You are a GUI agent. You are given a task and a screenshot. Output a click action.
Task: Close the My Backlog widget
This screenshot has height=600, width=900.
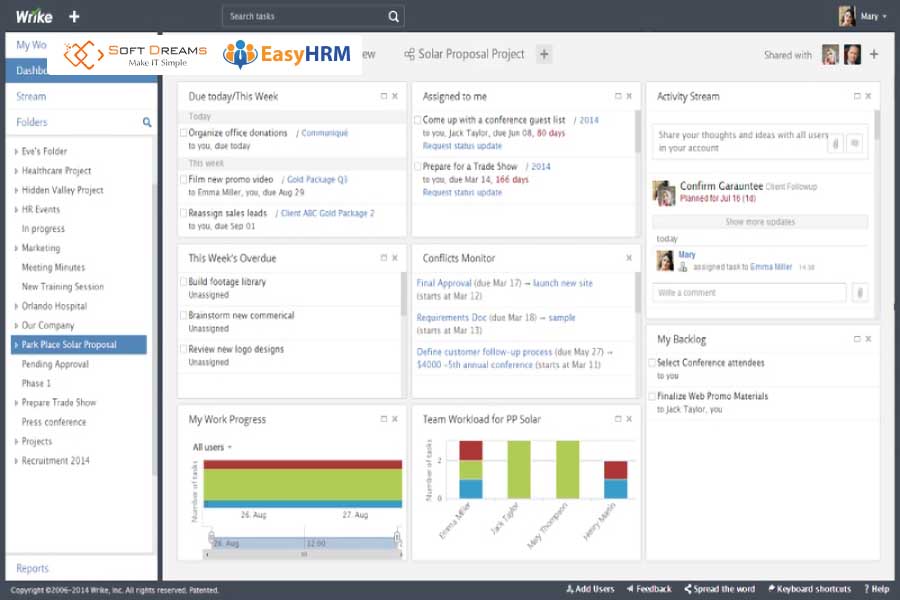click(868, 339)
